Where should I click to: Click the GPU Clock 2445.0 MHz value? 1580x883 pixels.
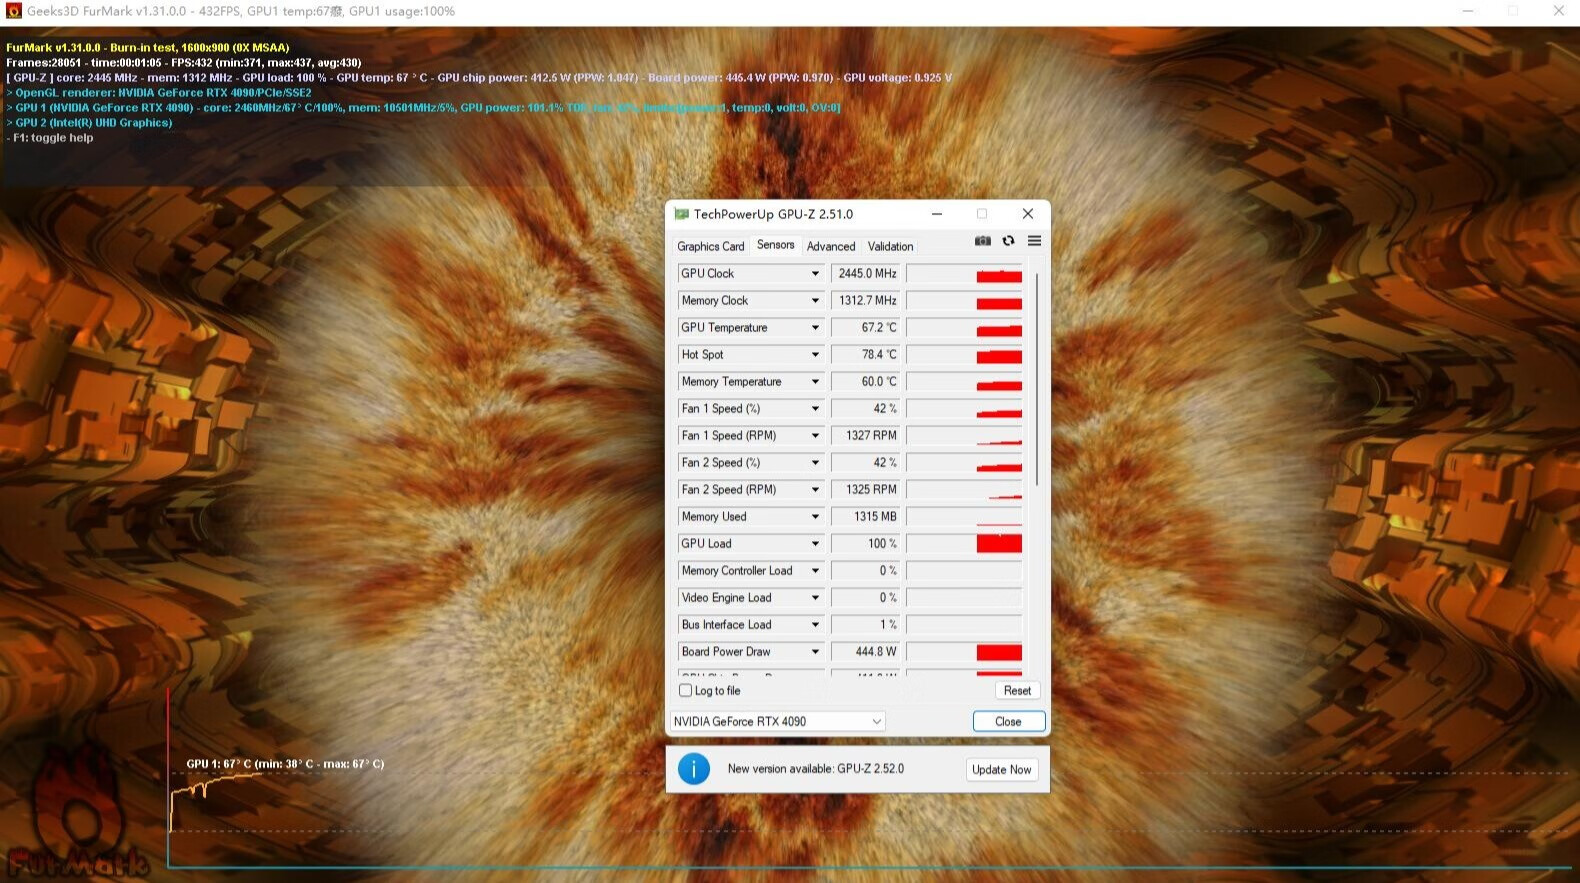[865, 273]
